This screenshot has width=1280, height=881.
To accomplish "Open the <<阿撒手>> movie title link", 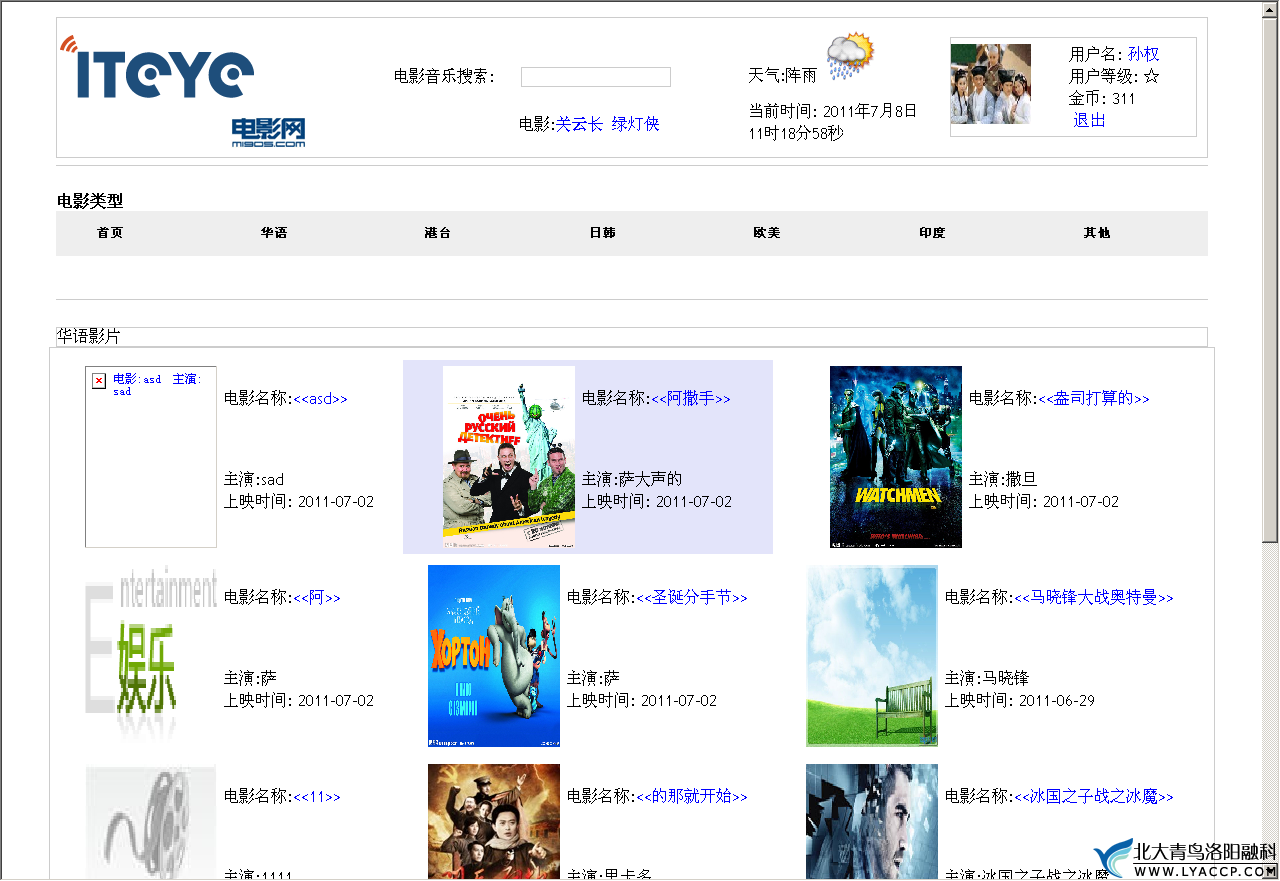I will [691, 398].
